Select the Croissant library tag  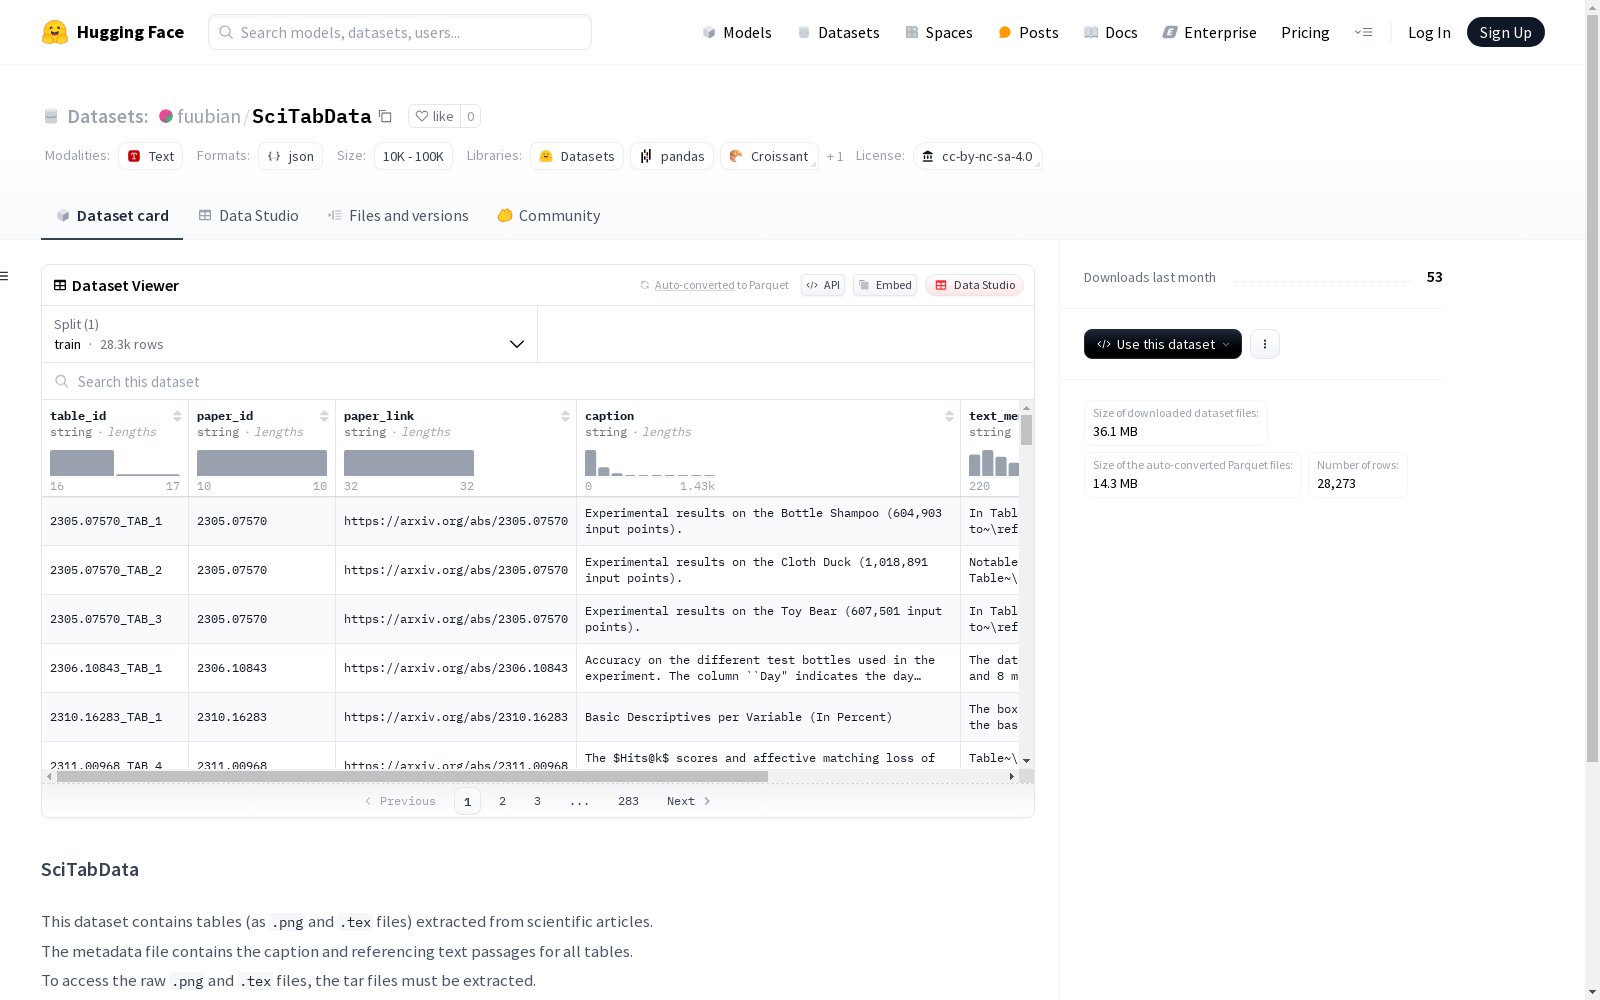click(769, 156)
